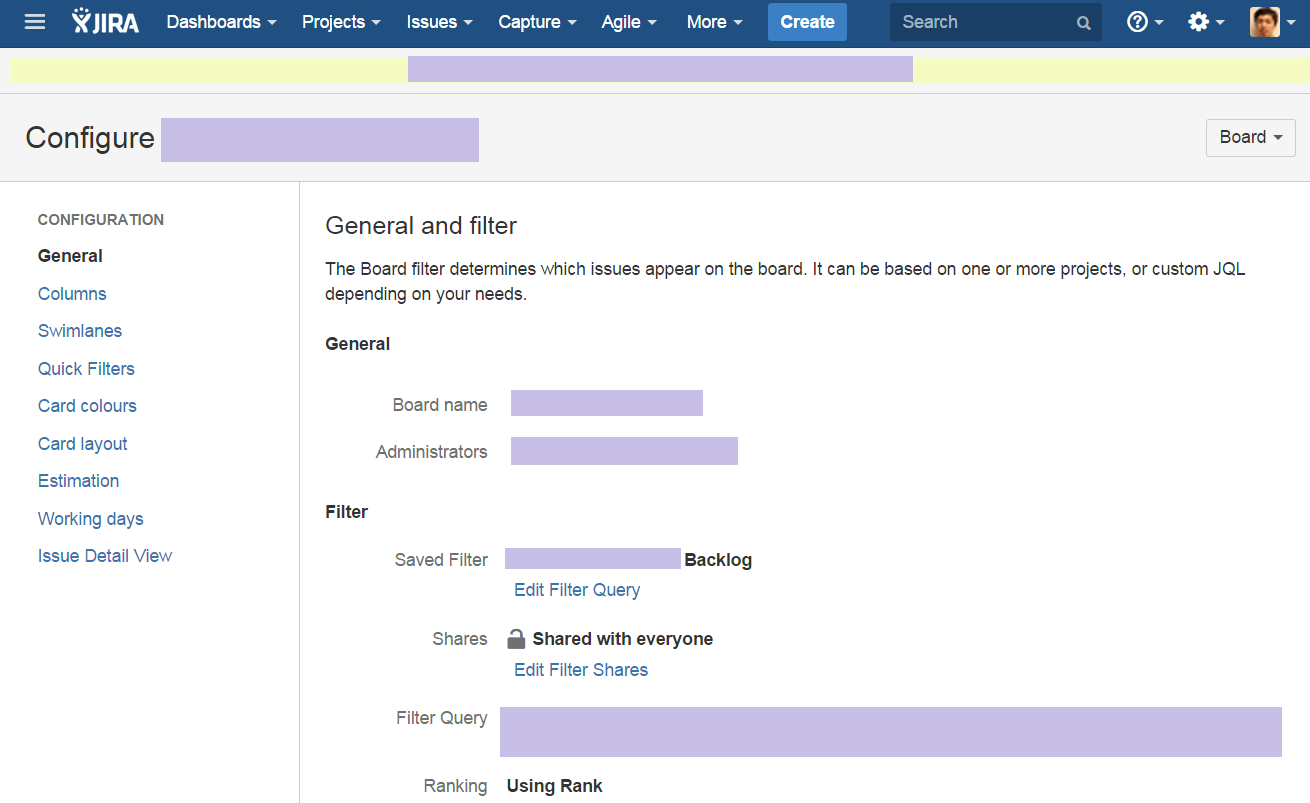Image resolution: width=1310 pixels, height=803 pixels.
Task: Click the lock icon beside Shared with everyone
Action: point(516,639)
